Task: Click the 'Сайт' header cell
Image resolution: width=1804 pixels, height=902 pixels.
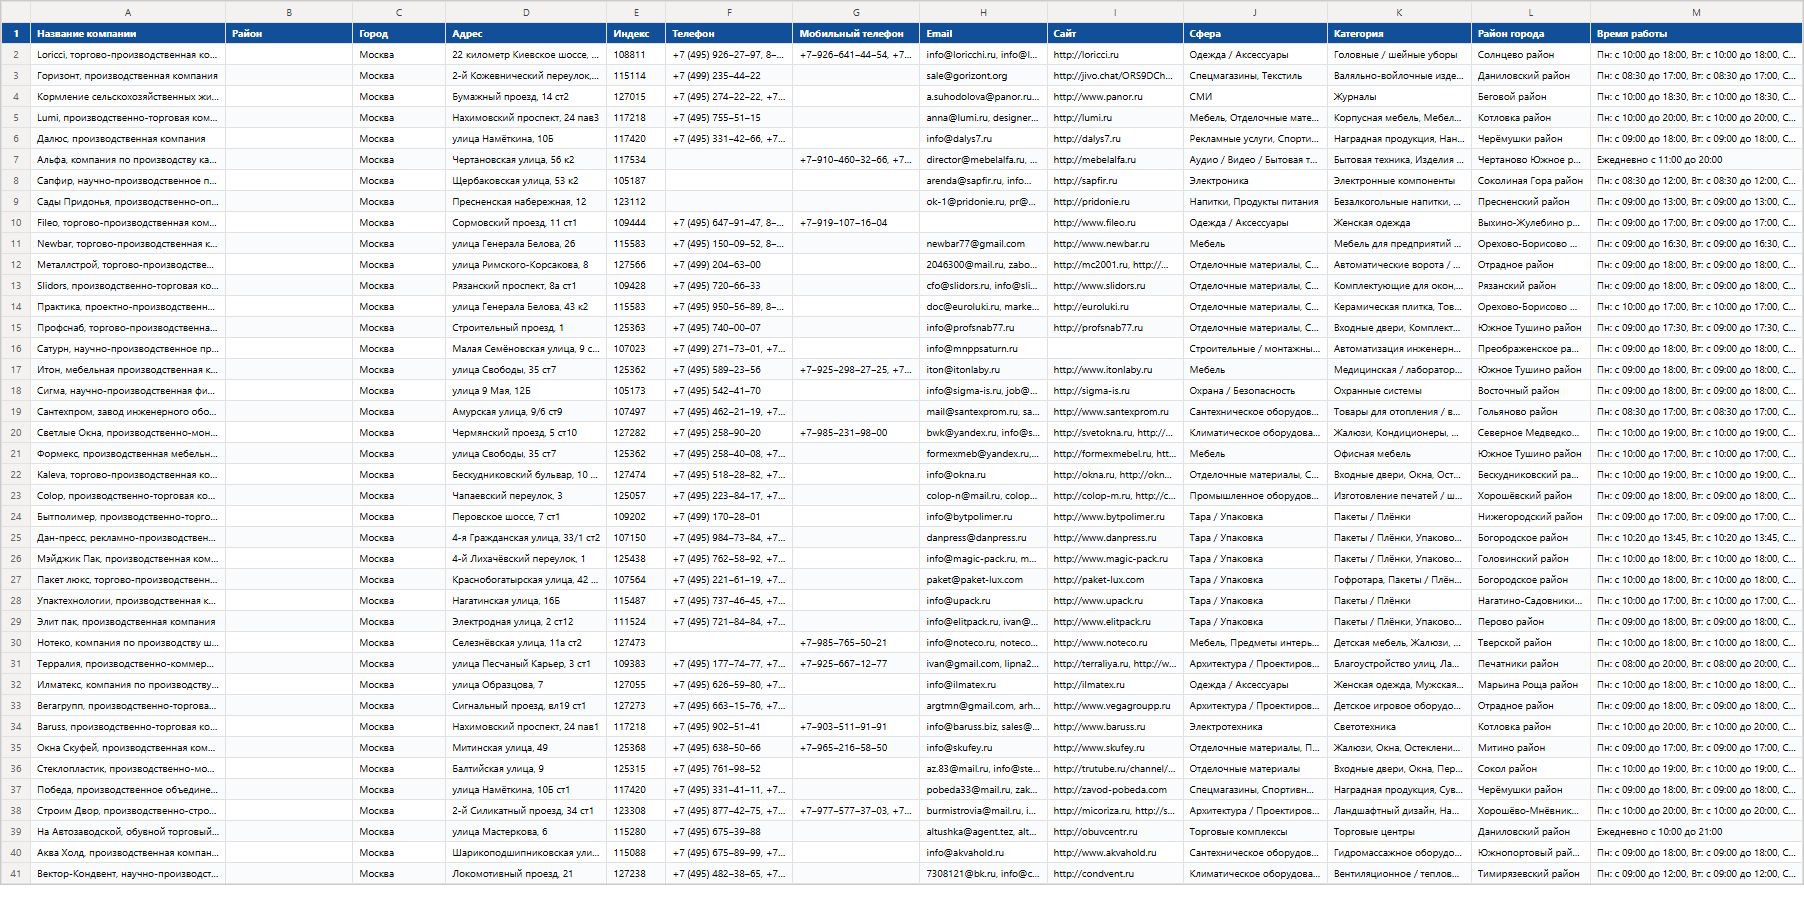Action: pyautogui.click(x=1115, y=33)
